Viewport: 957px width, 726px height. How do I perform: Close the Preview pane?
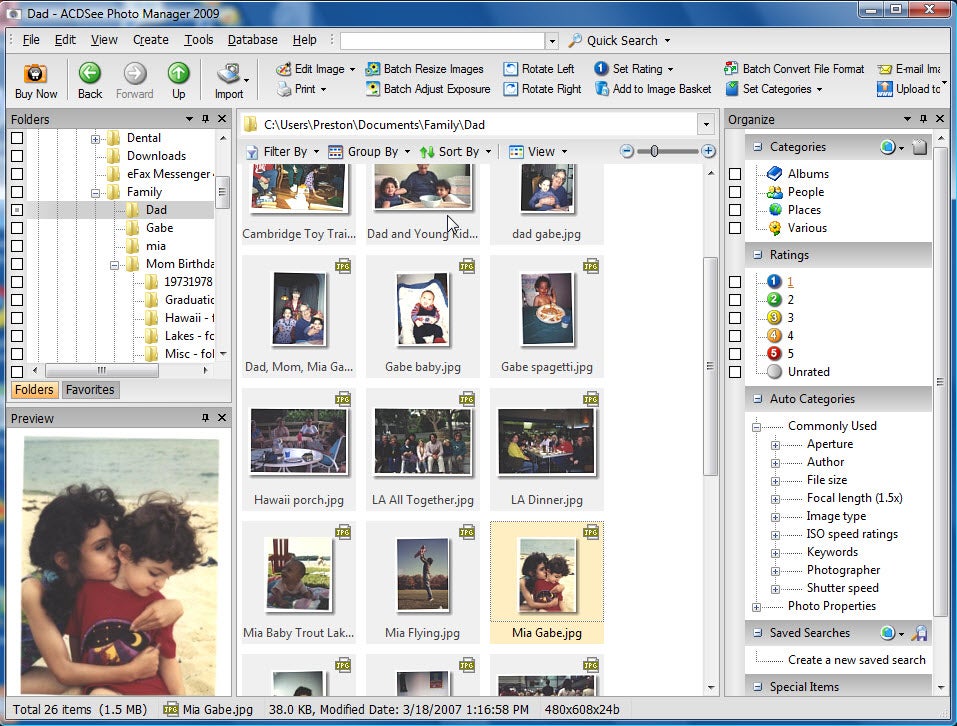pos(222,418)
